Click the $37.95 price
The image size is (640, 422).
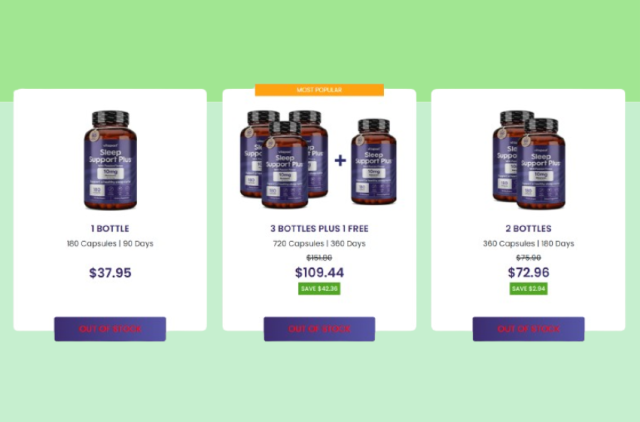click(x=110, y=273)
